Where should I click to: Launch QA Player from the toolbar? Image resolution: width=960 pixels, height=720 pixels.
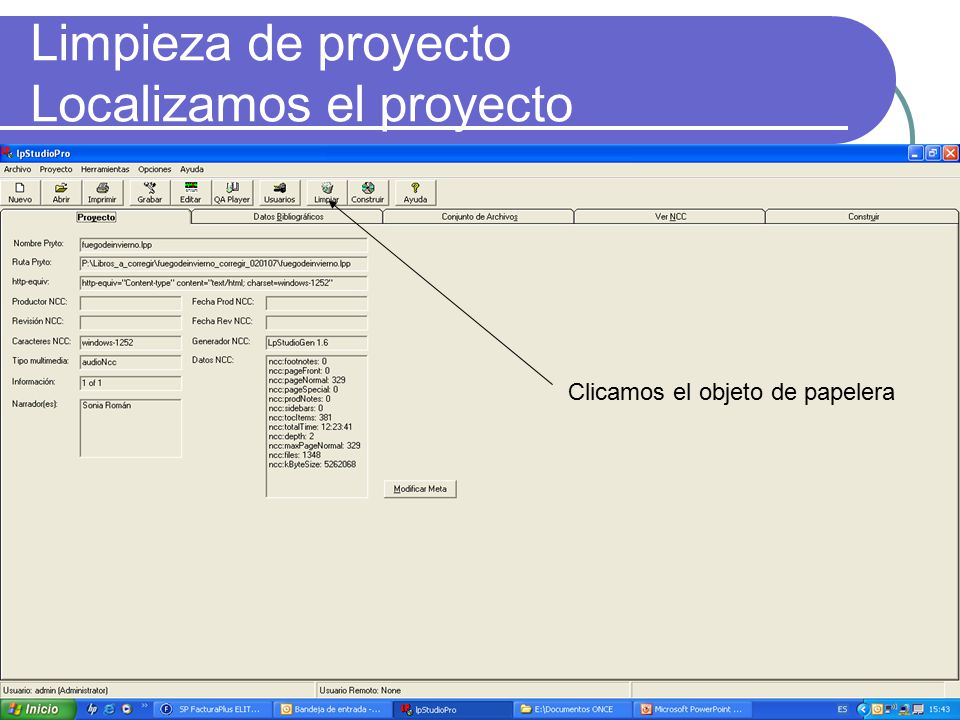point(231,193)
